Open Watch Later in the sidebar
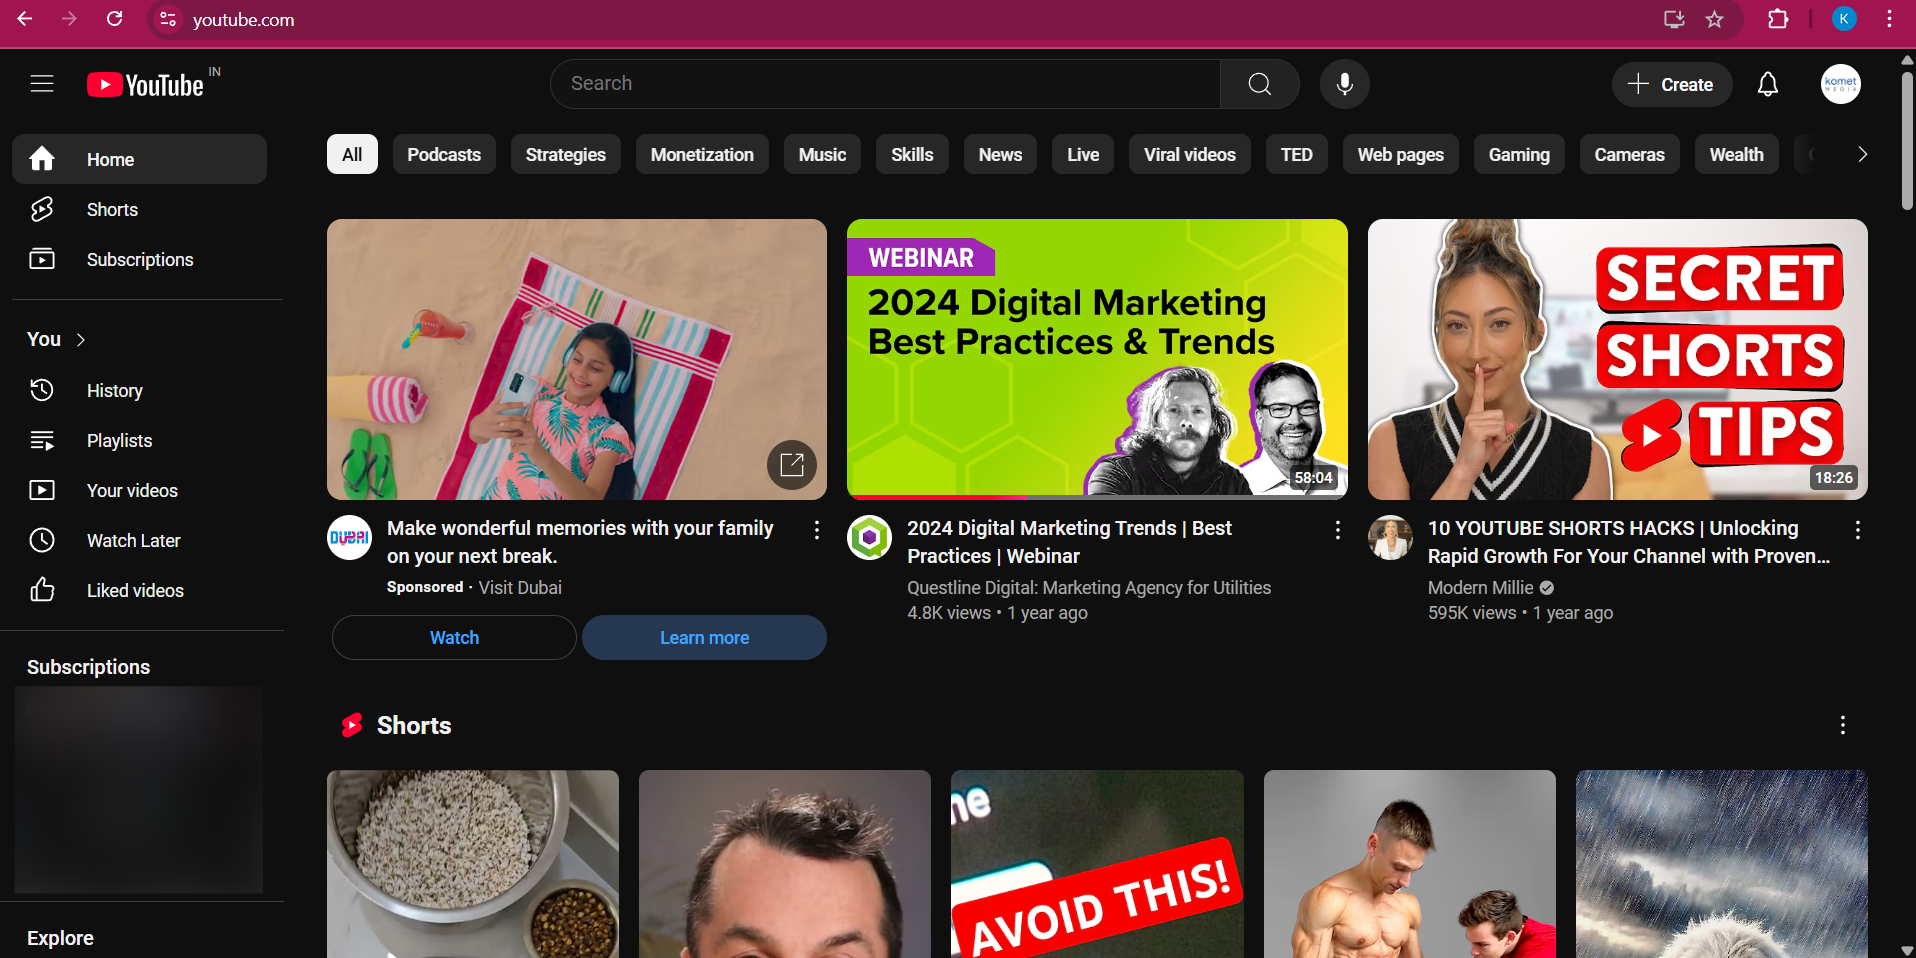This screenshot has height=958, width=1916. 139,540
